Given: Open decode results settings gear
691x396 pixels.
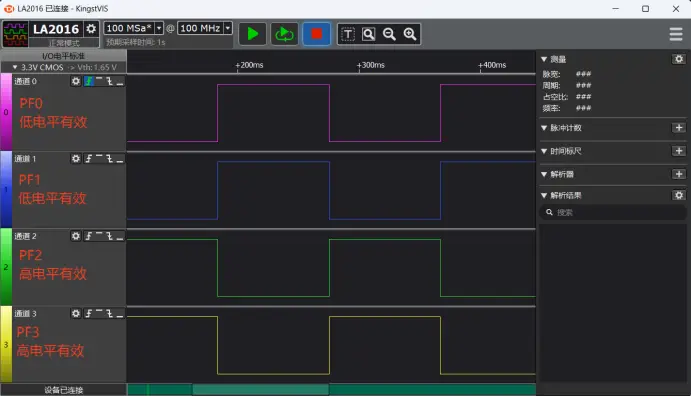Looking at the screenshot, I should pos(679,195).
